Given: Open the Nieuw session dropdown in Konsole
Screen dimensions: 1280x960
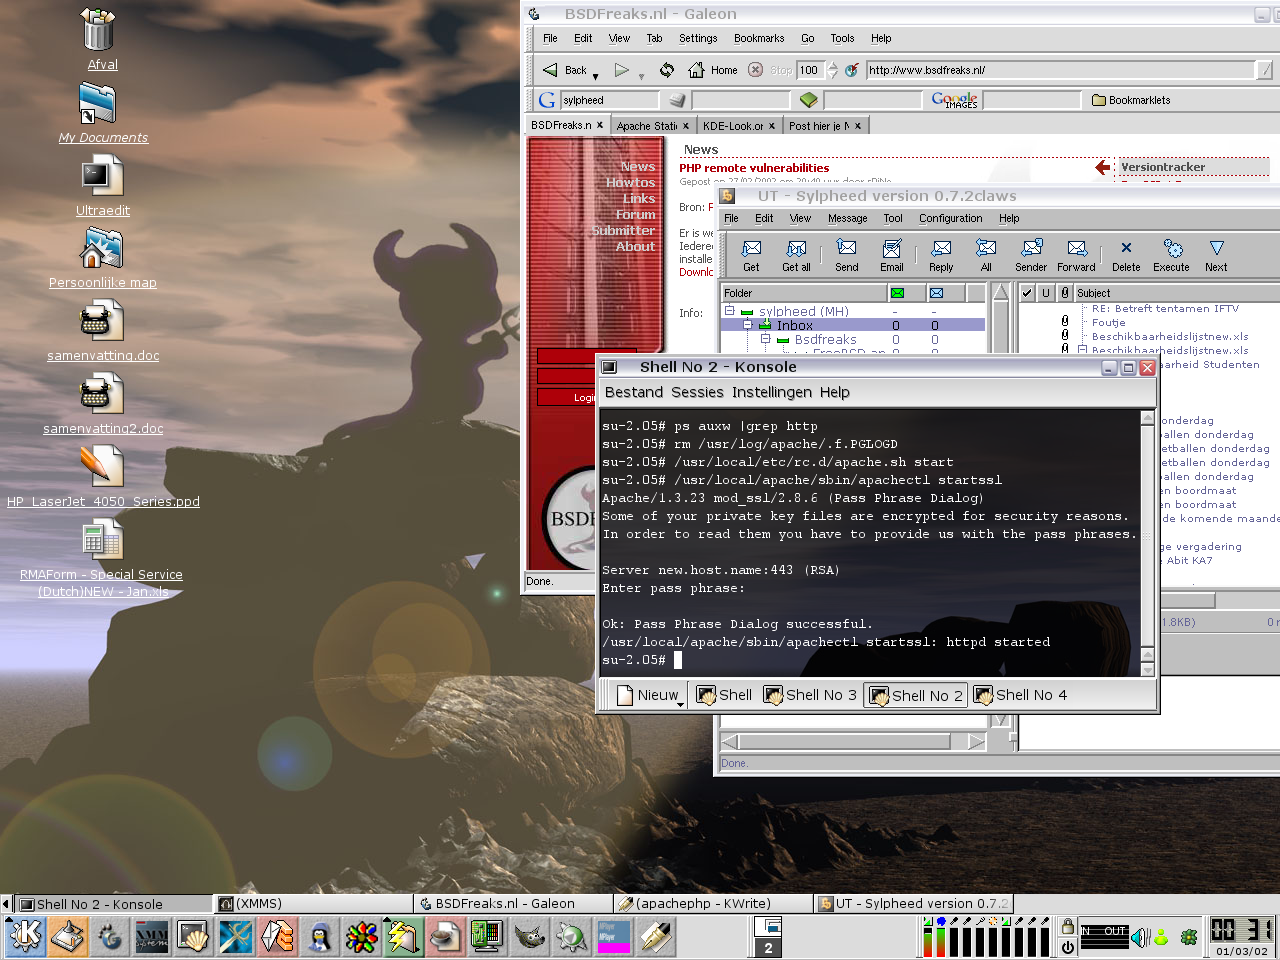Looking at the screenshot, I should pos(681,704).
